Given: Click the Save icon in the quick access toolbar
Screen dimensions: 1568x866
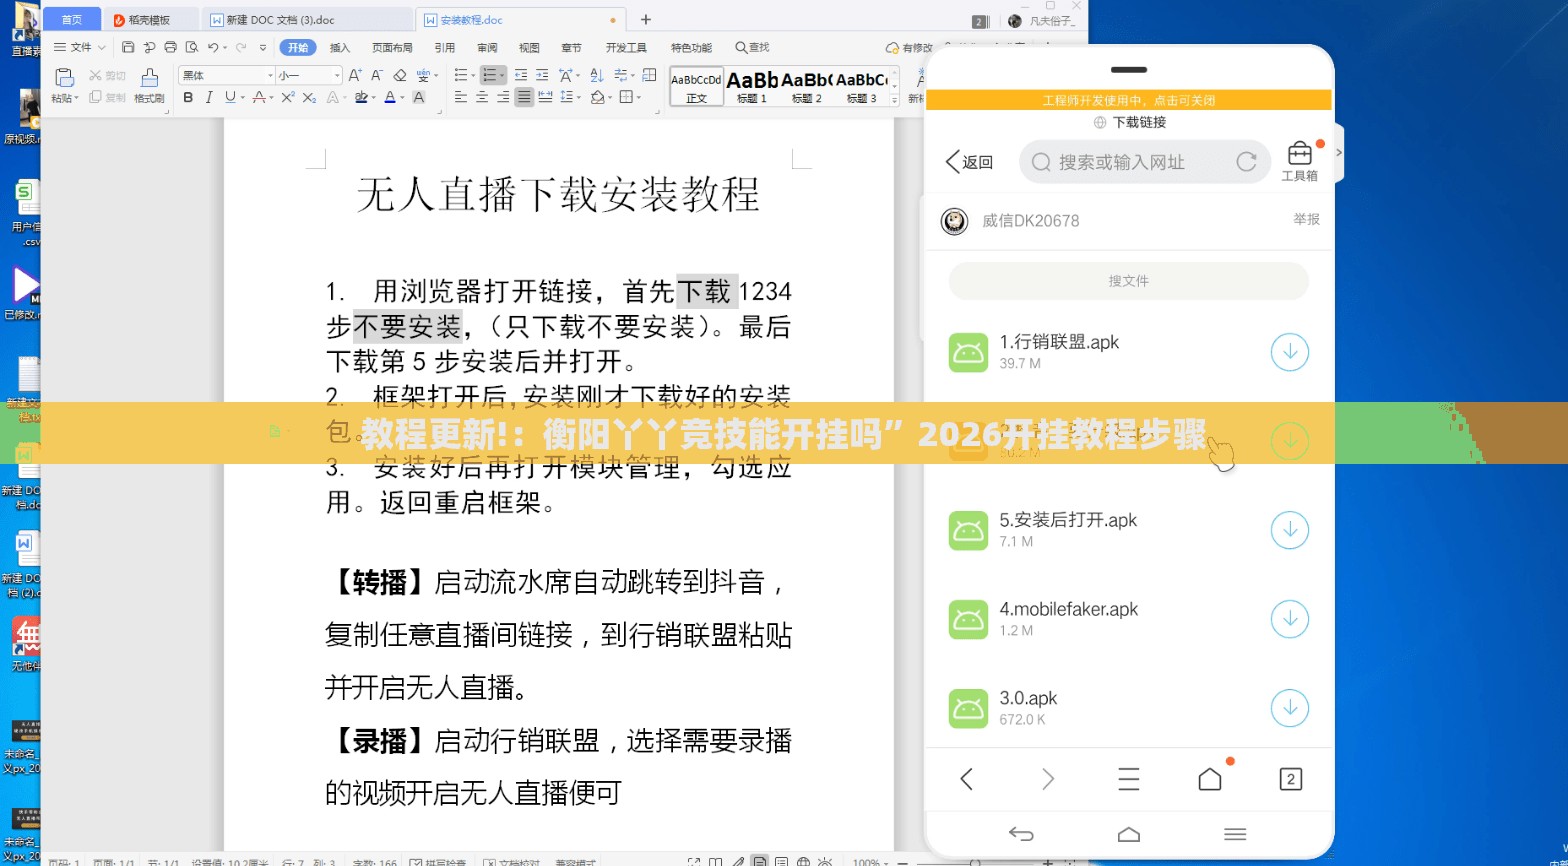Looking at the screenshot, I should pyautogui.click(x=128, y=47).
